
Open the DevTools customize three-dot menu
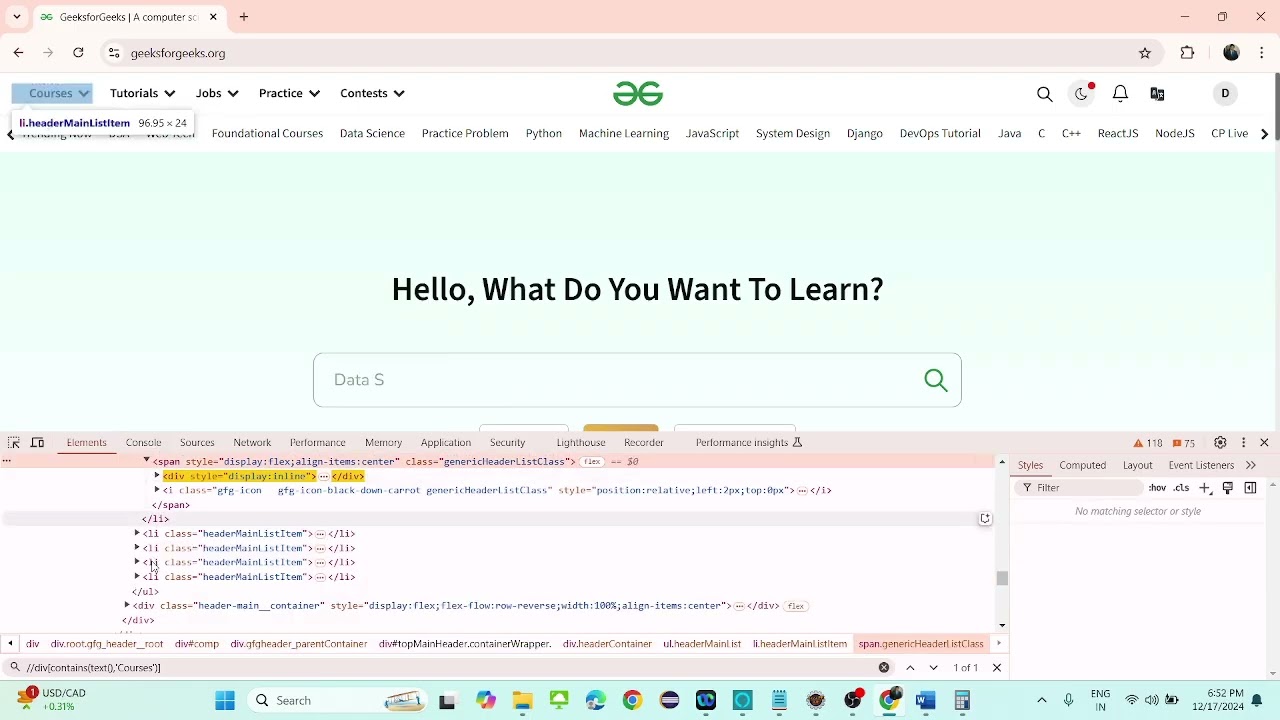tap(1244, 442)
